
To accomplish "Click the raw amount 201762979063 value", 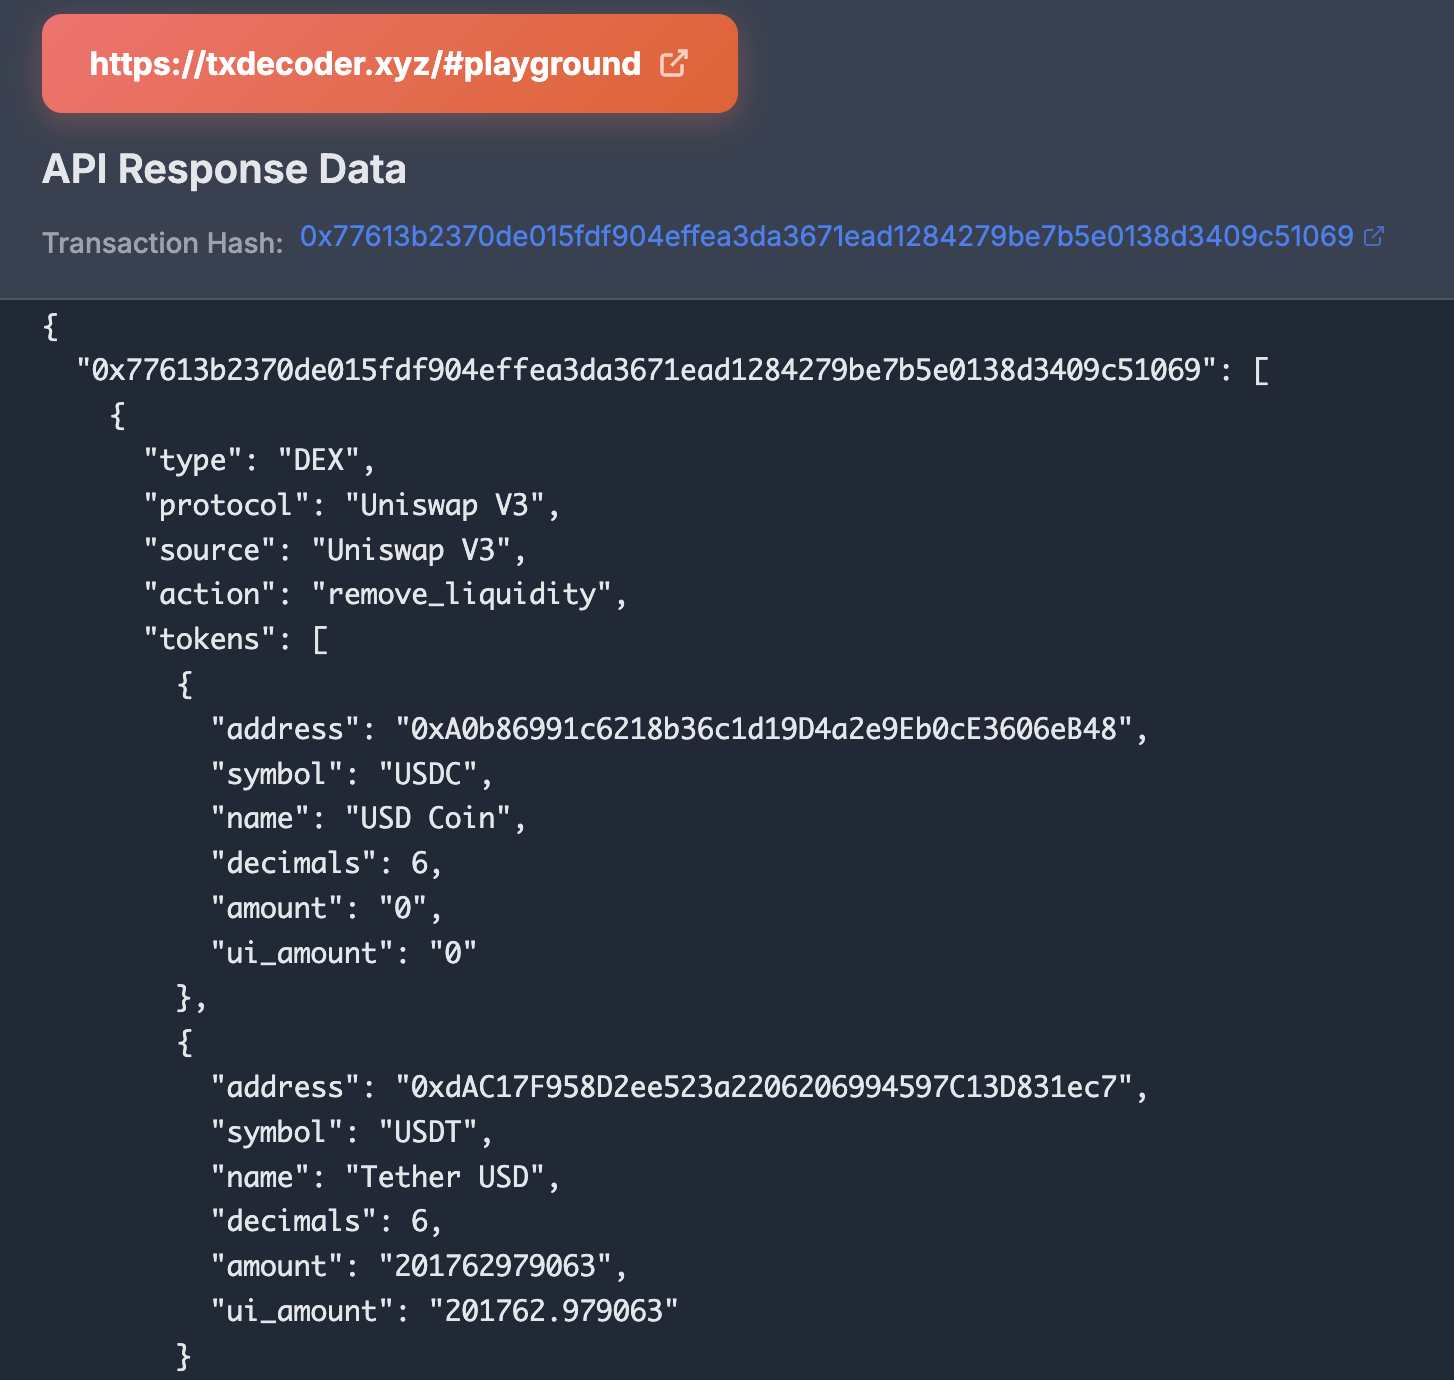I will pos(495,1266).
